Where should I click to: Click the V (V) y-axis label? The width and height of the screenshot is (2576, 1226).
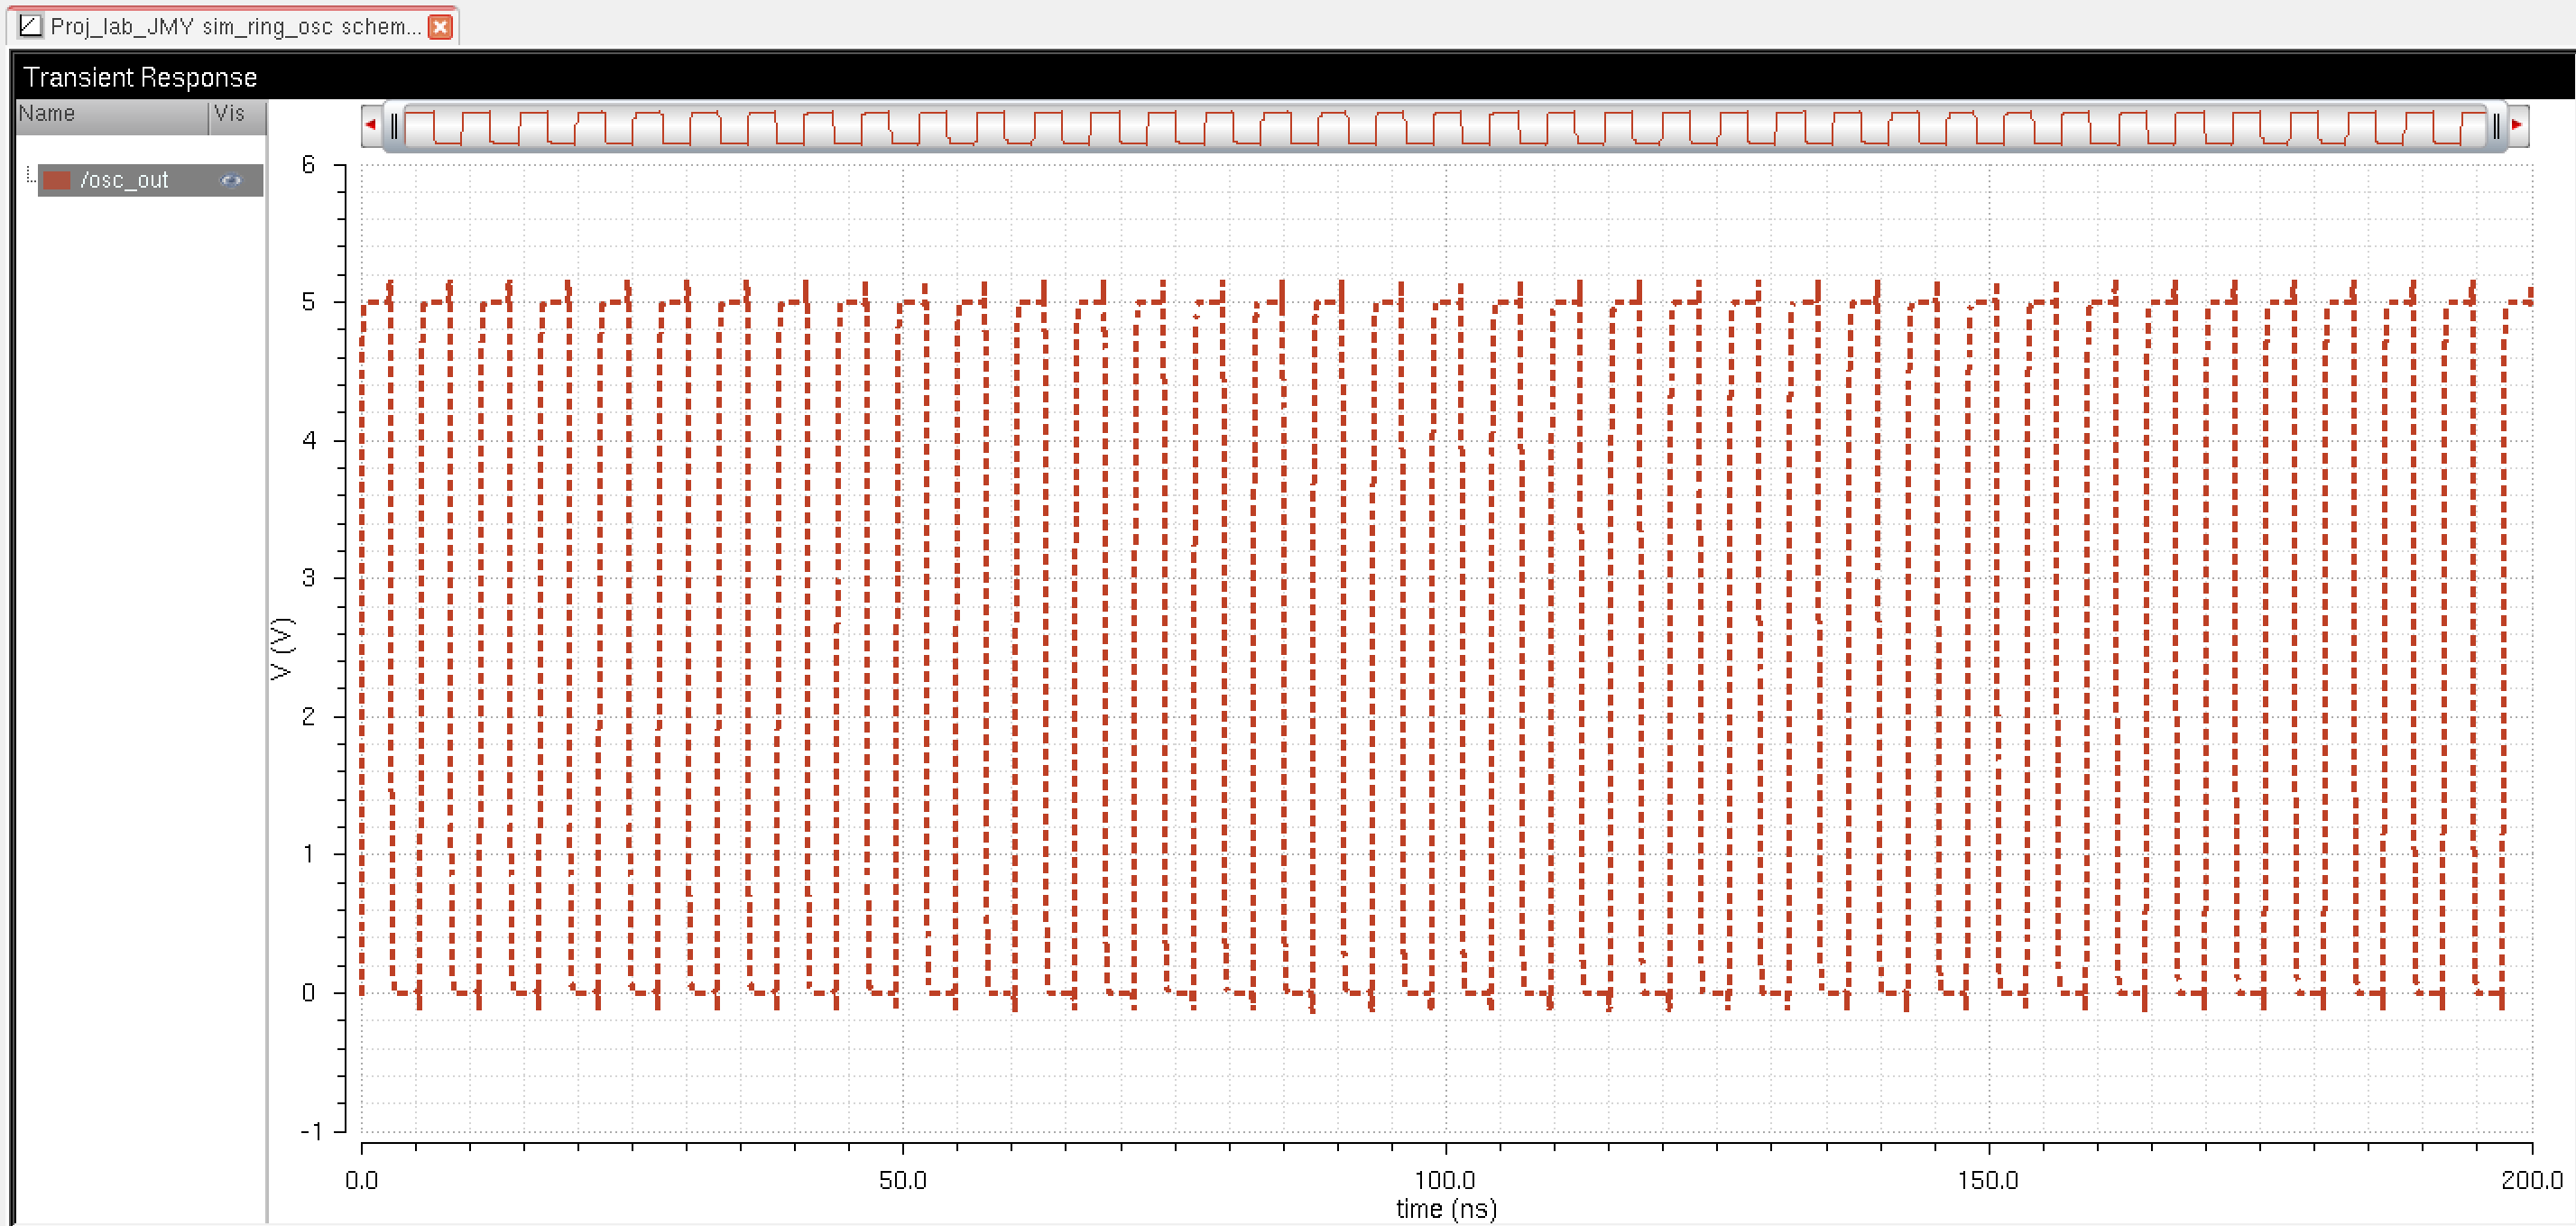(282, 649)
